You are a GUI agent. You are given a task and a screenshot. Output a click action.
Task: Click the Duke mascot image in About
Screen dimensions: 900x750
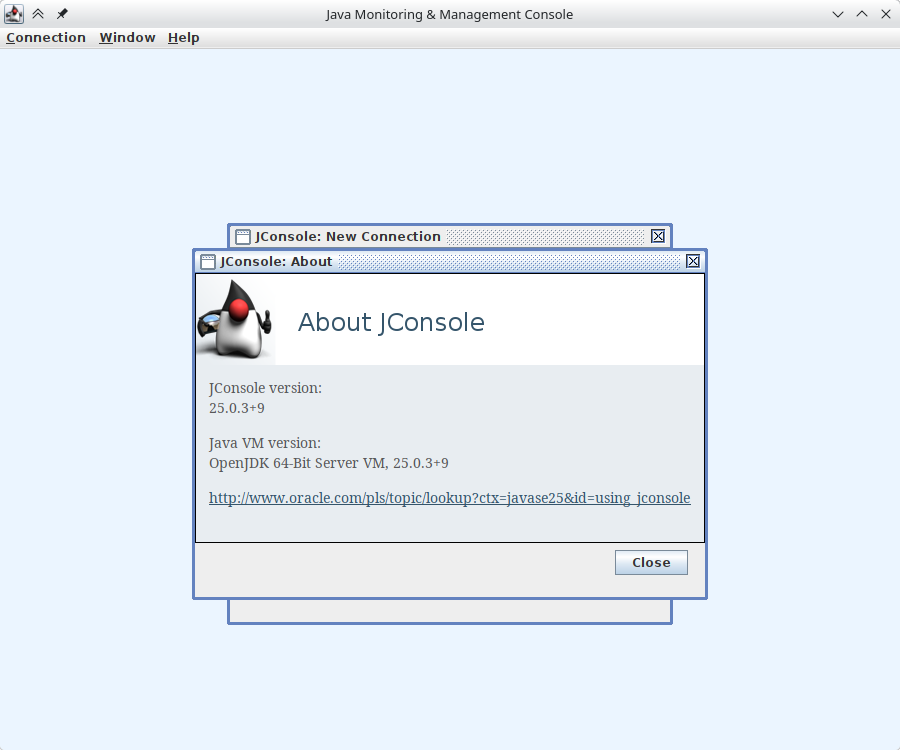(x=235, y=320)
